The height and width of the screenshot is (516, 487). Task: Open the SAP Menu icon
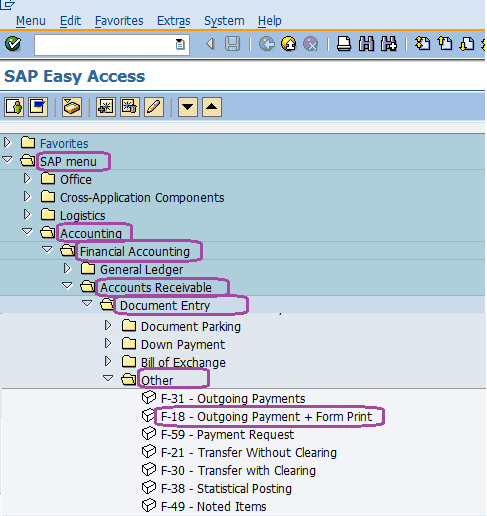pos(38,107)
